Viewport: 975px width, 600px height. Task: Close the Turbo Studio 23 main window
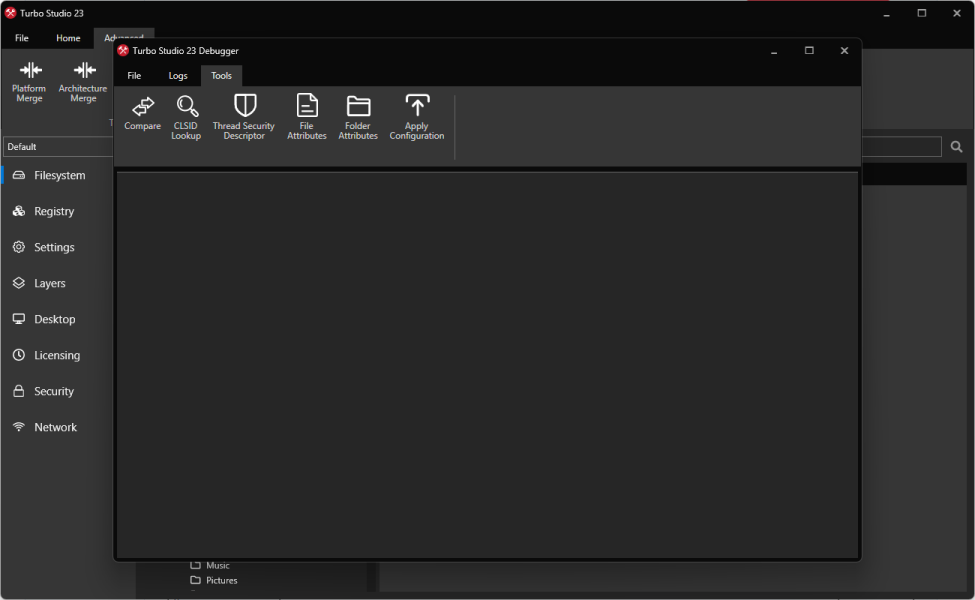pos(957,13)
